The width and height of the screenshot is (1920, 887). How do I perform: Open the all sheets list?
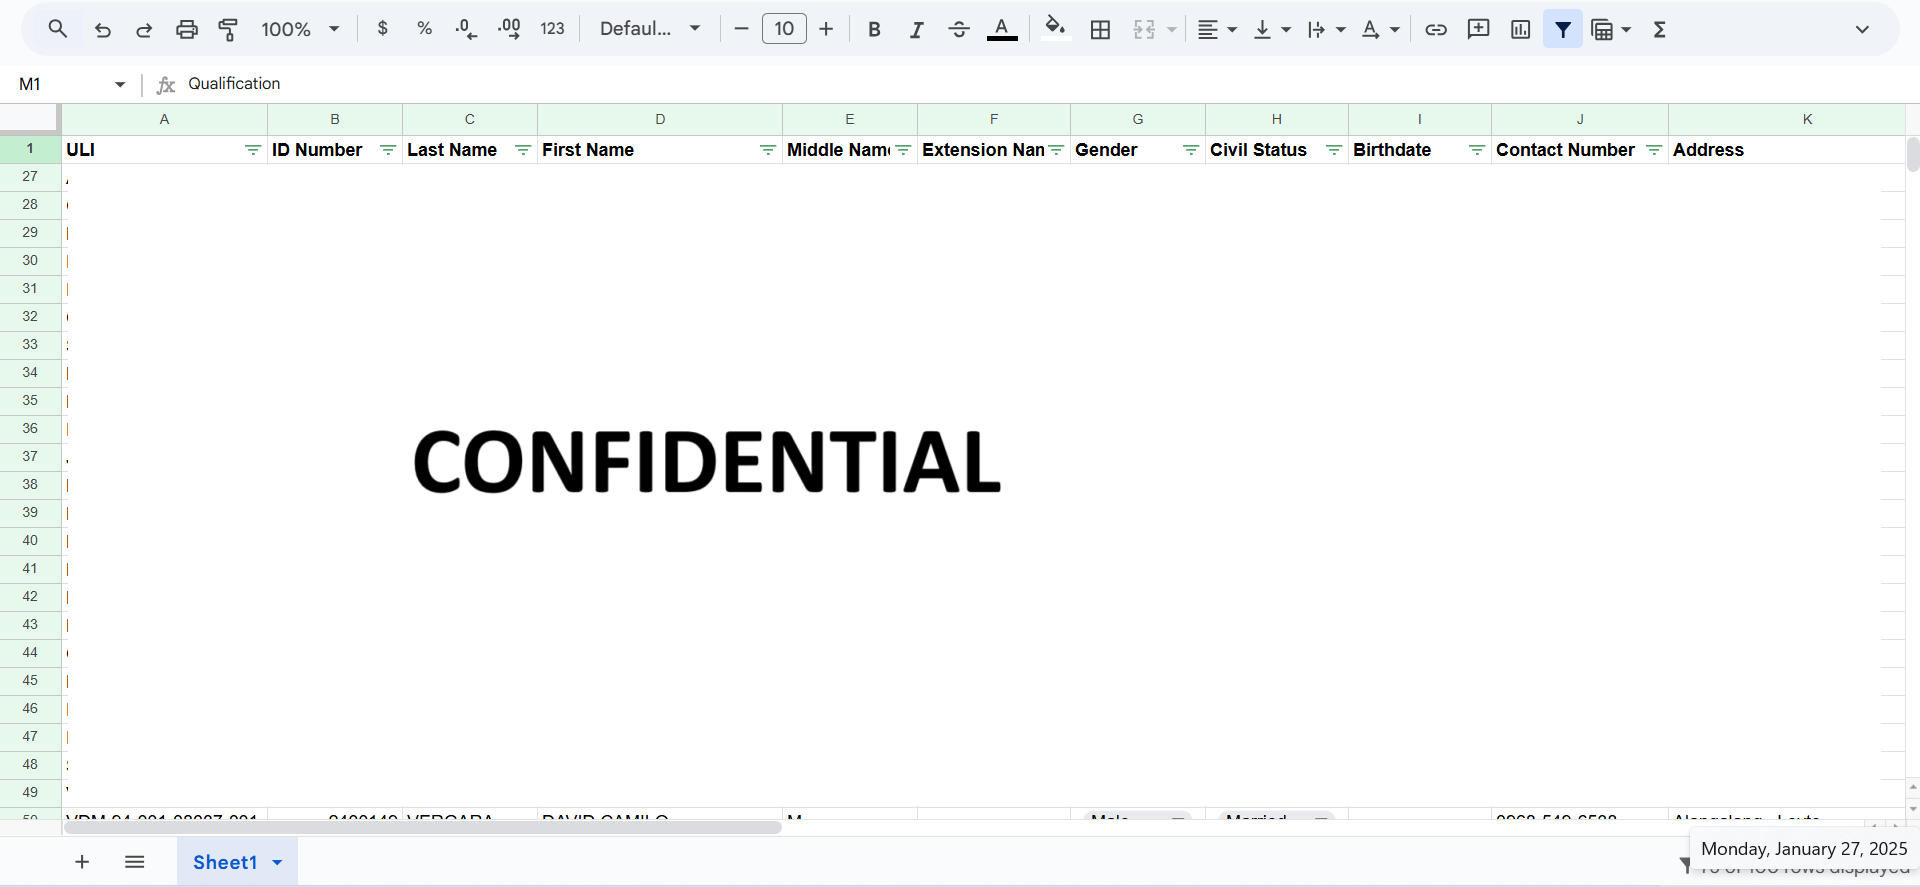(135, 862)
